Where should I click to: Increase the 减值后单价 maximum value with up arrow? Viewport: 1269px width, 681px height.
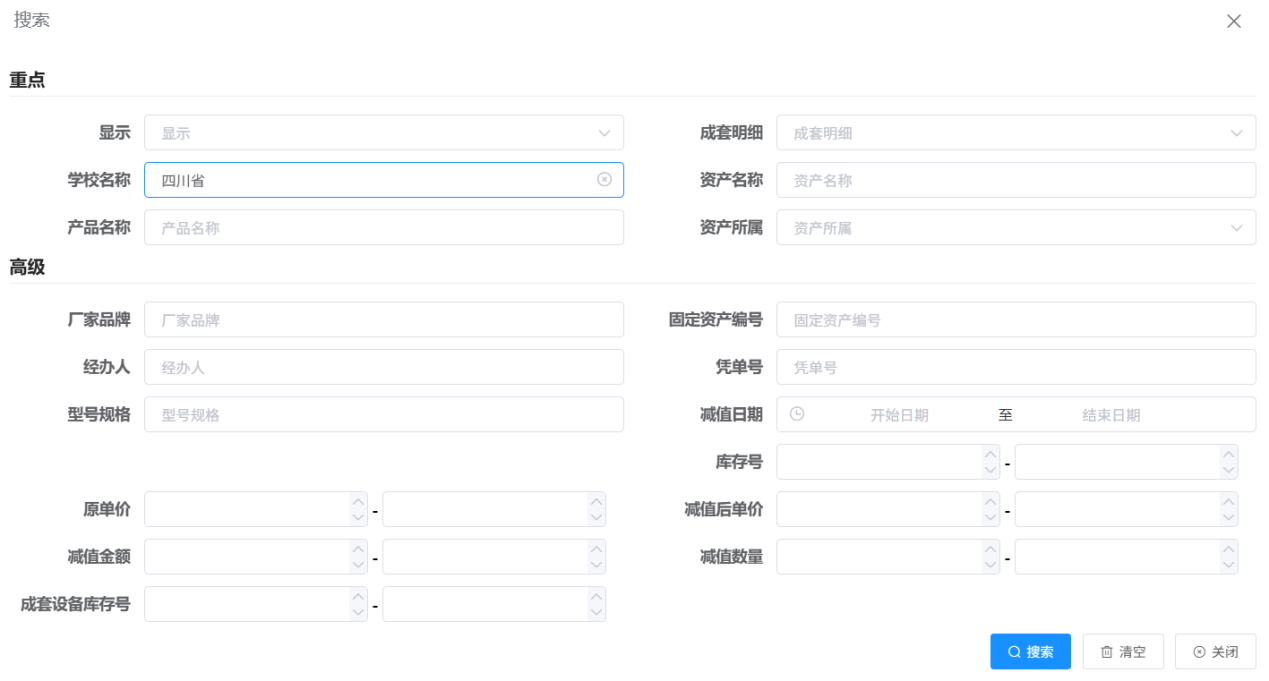(1228, 500)
